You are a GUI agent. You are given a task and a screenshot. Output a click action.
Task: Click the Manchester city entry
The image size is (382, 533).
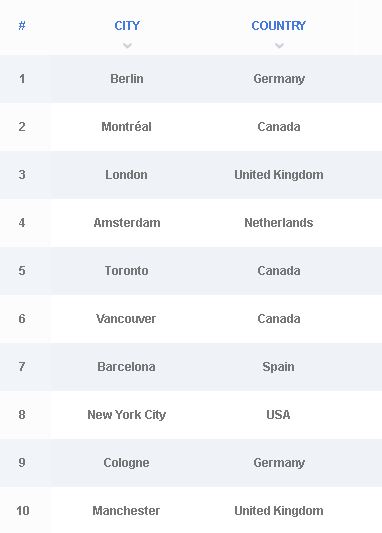click(126, 511)
